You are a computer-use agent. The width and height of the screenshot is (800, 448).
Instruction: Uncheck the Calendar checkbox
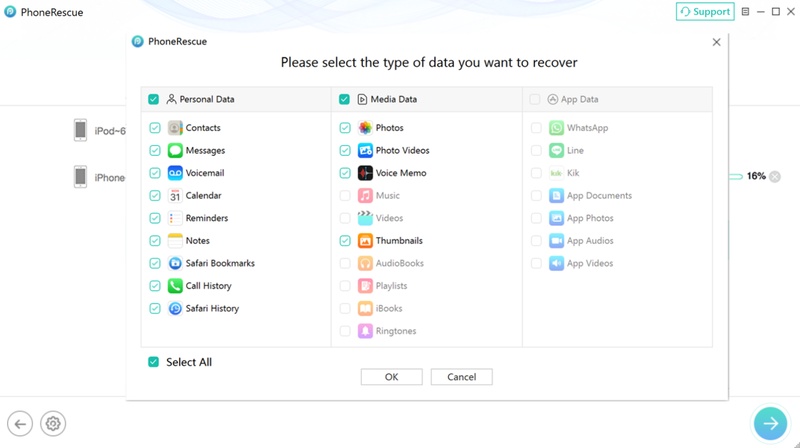[155, 195]
